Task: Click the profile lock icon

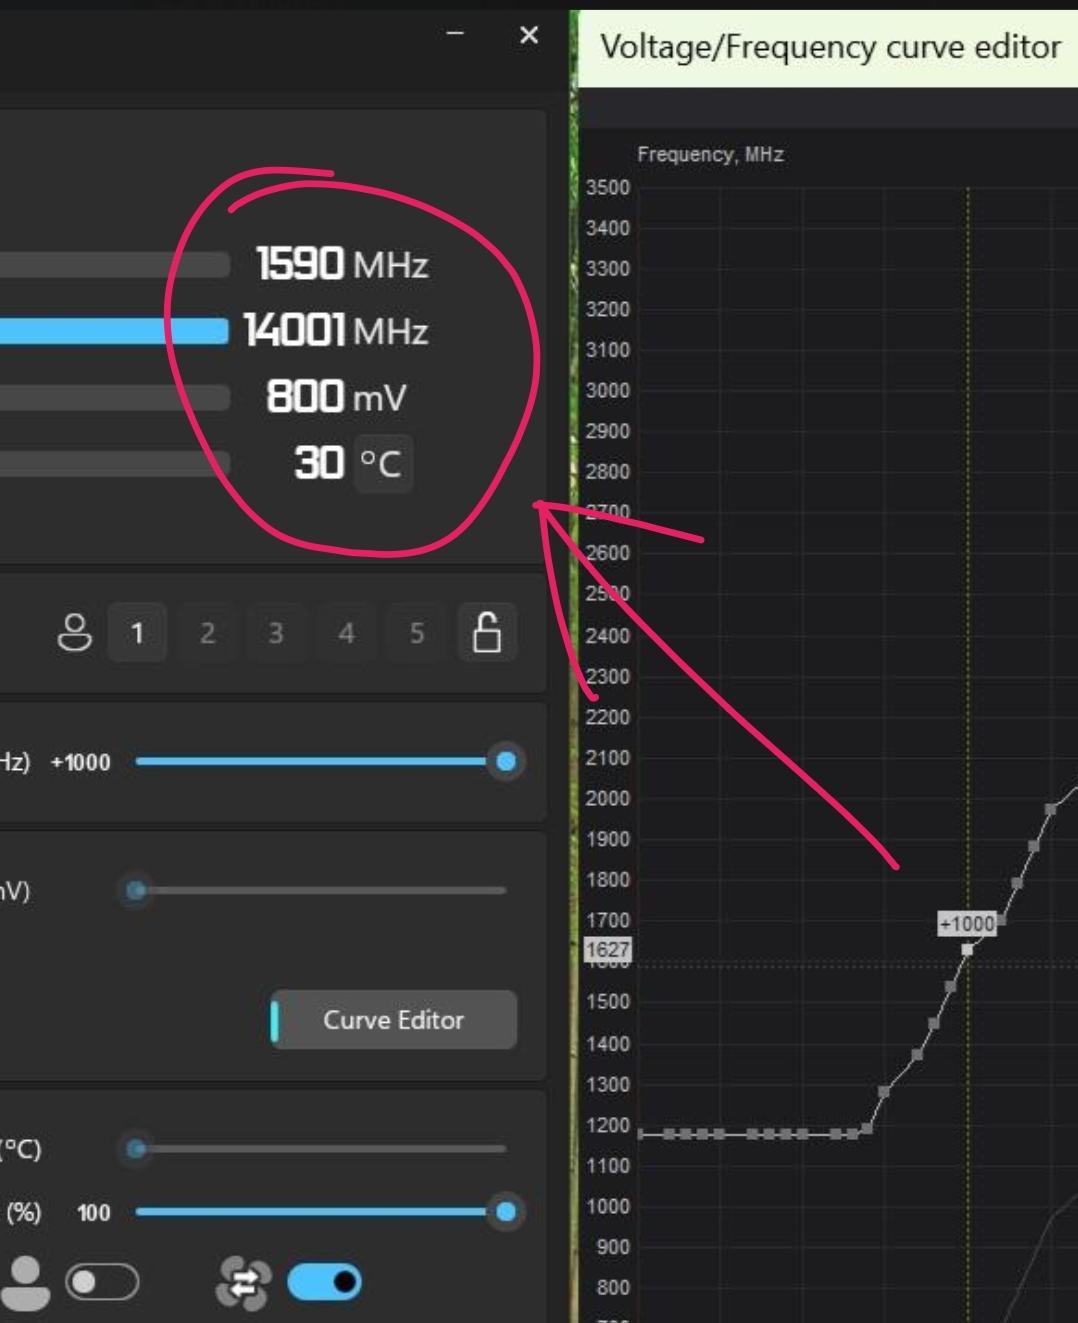Action: pyautogui.click(x=487, y=632)
